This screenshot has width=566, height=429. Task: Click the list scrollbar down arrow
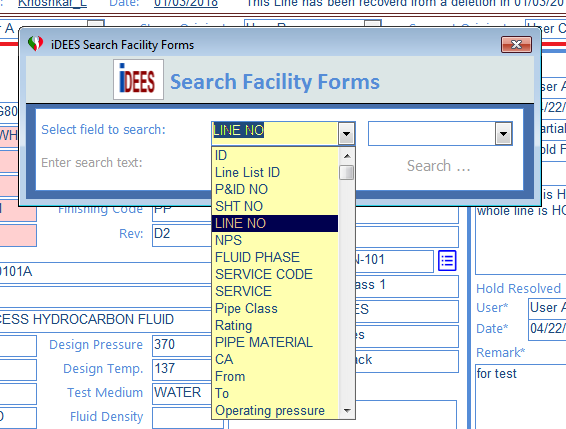click(x=347, y=411)
